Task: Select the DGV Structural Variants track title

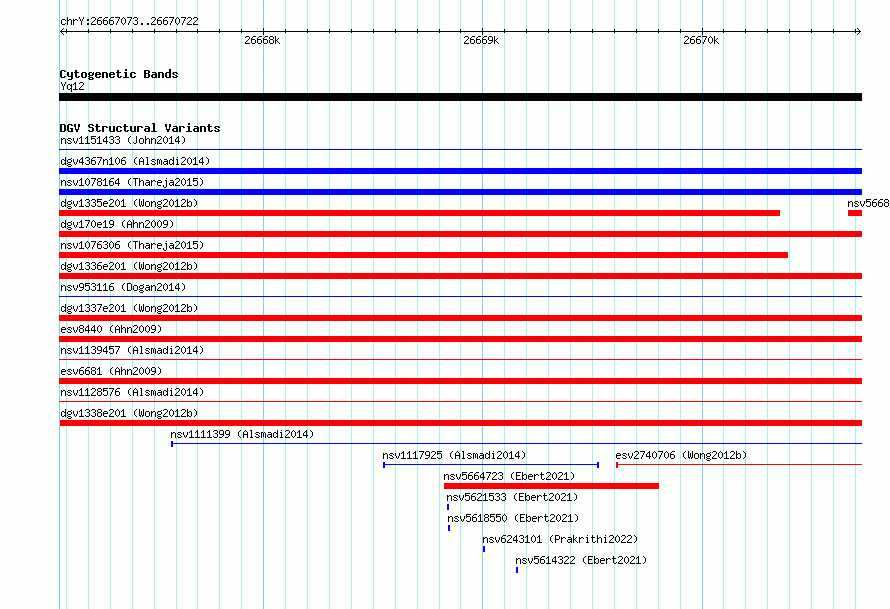Action: coord(140,128)
